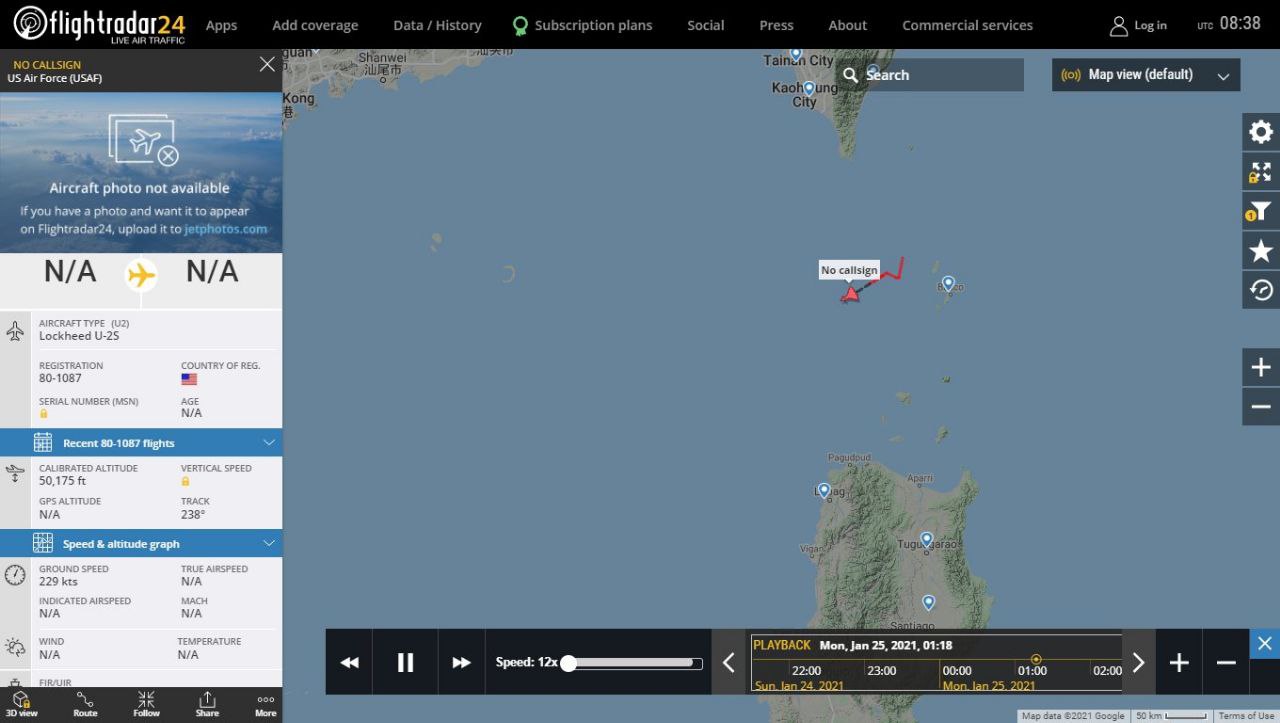Click the Lockheed U-2S aircraft type

tap(79, 336)
